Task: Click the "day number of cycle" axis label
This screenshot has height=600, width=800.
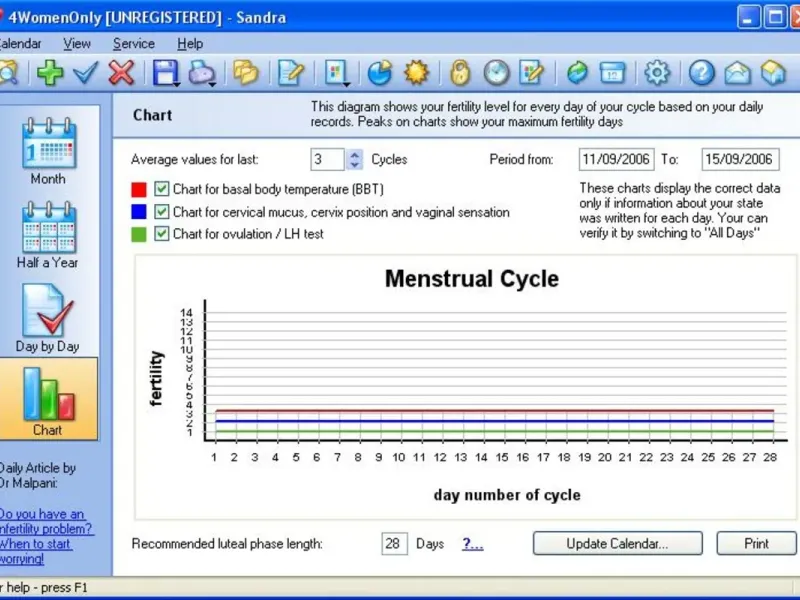Action: click(507, 495)
